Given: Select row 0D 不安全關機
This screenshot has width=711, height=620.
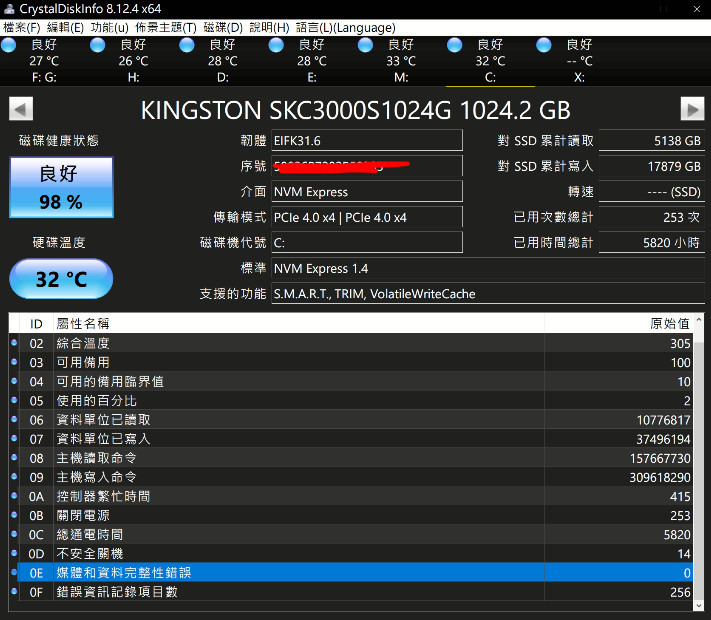Looking at the screenshot, I should point(350,553).
